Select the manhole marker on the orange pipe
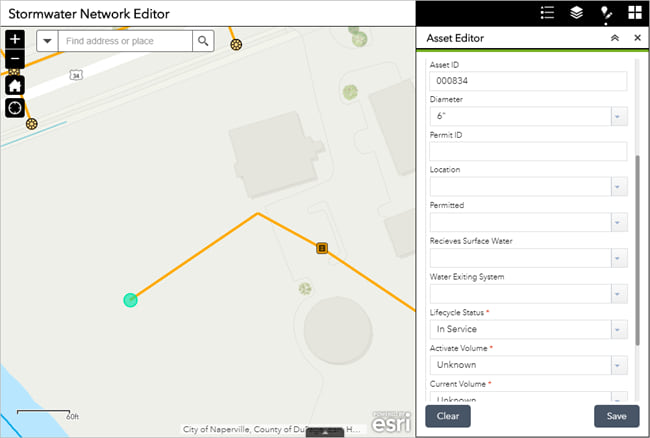 (322, 247)
